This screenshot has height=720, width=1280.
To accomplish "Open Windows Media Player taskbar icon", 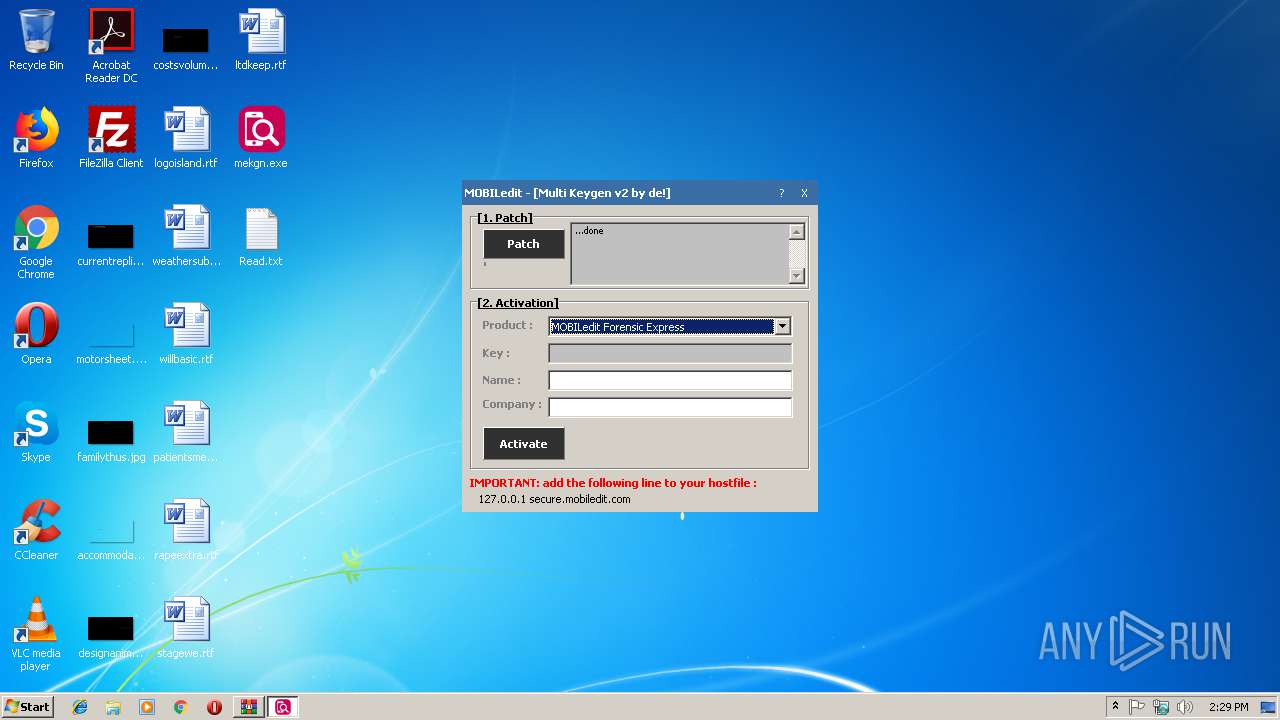I will point(147,707).
